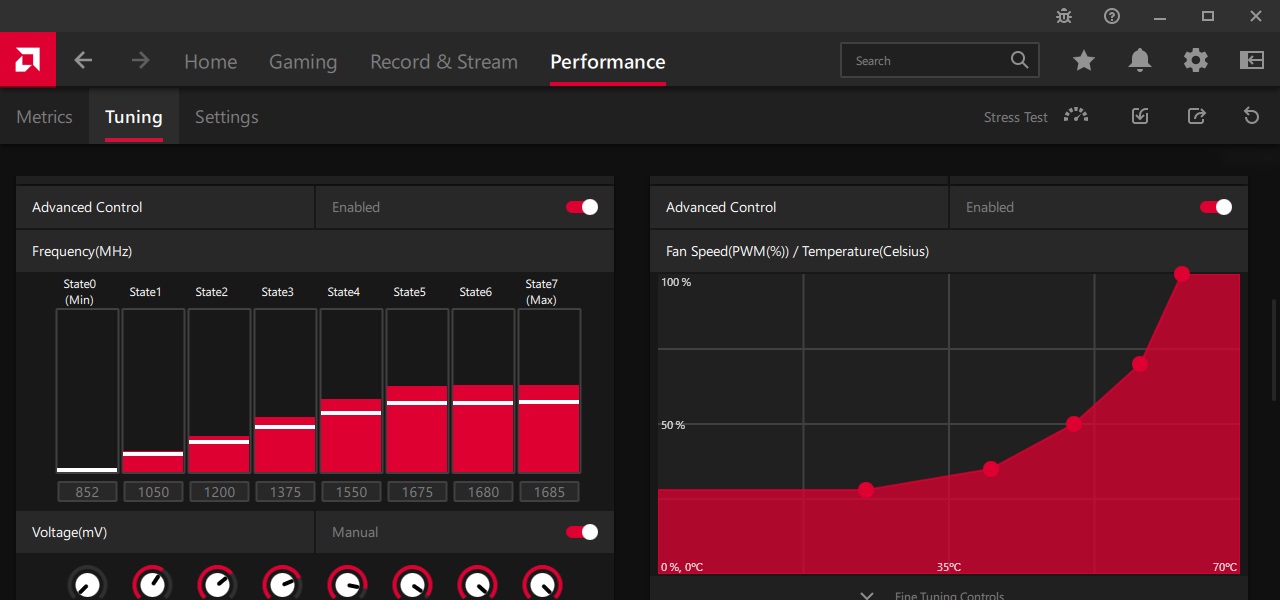Viewport: 1280px width, 600px height.
Task: Click the Voltage(mV) label
Action: [69, 532]
